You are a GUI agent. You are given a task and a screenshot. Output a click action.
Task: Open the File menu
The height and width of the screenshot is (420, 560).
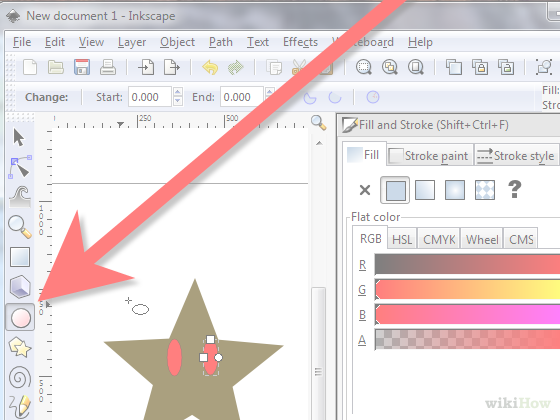point(22,42)
